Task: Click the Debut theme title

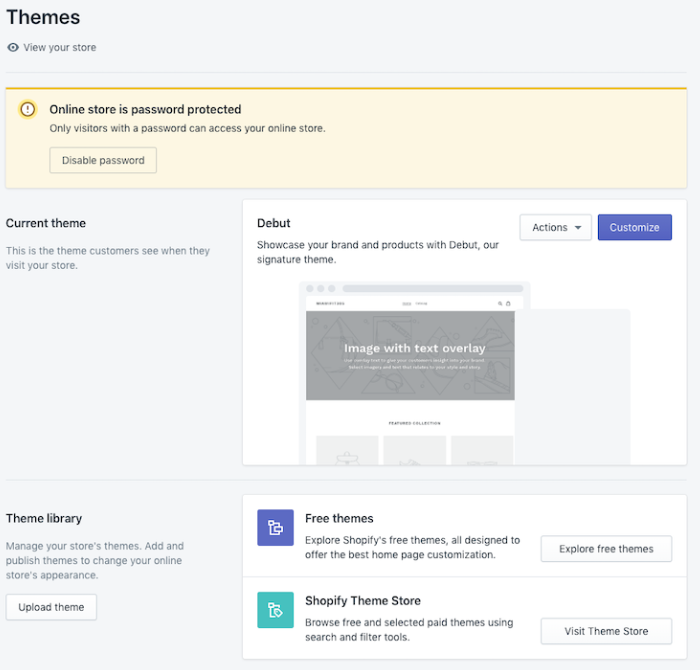Action: 274,223
